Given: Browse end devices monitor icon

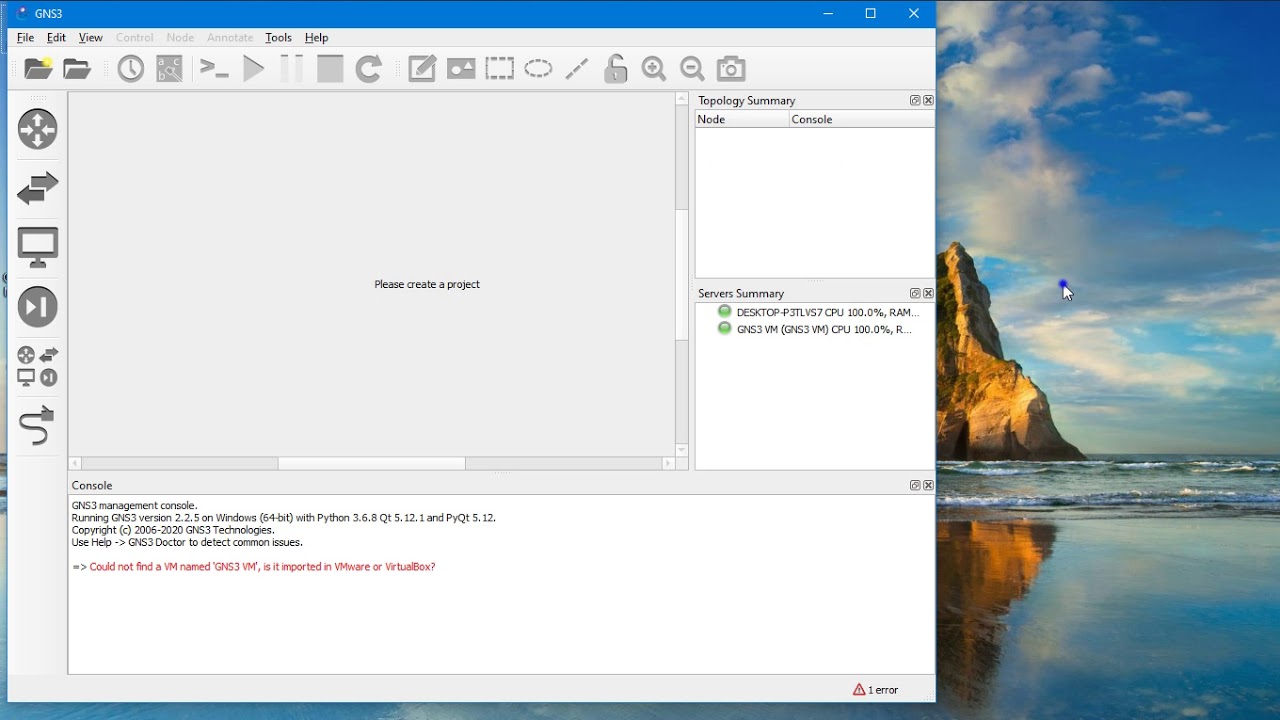Looking at the screenshot, I should [x=38, y=247].
